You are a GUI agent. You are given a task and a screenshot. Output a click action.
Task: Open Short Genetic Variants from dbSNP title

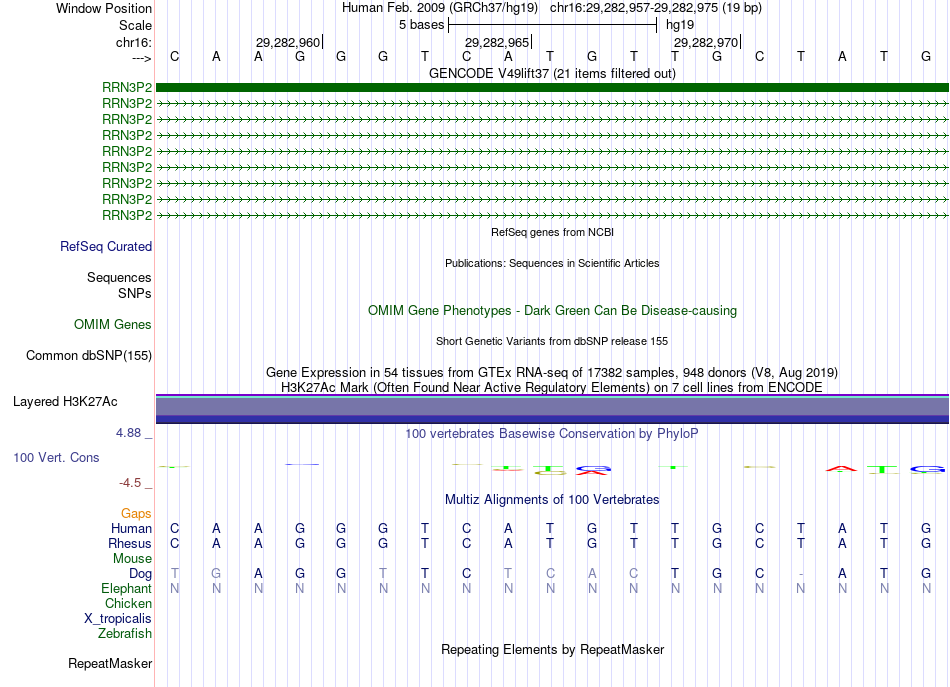tap(552, 341)
